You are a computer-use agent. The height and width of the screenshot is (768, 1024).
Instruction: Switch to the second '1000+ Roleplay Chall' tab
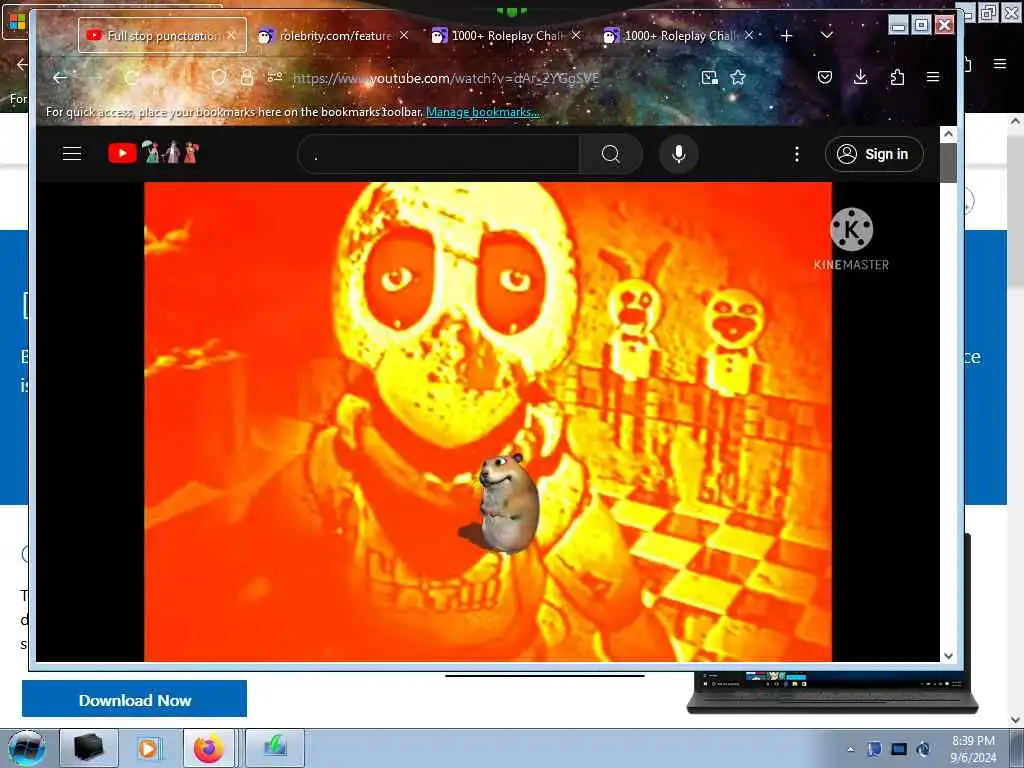tap(679, 35)
